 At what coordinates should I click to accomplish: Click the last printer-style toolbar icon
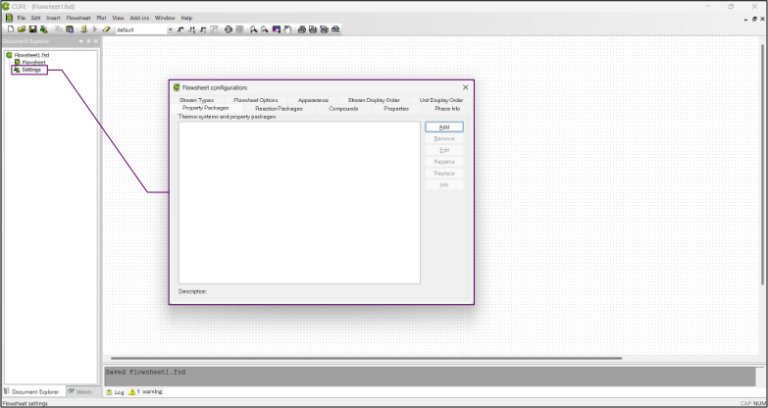[336, 29]
